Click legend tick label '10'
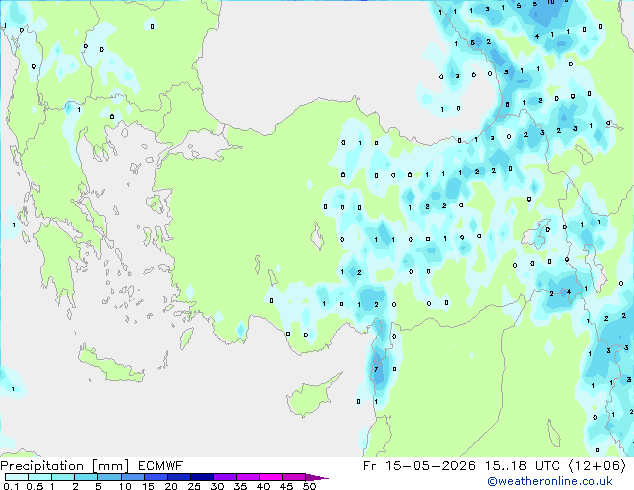This screenshot has height=490, width=634. [x=125, y=486]
